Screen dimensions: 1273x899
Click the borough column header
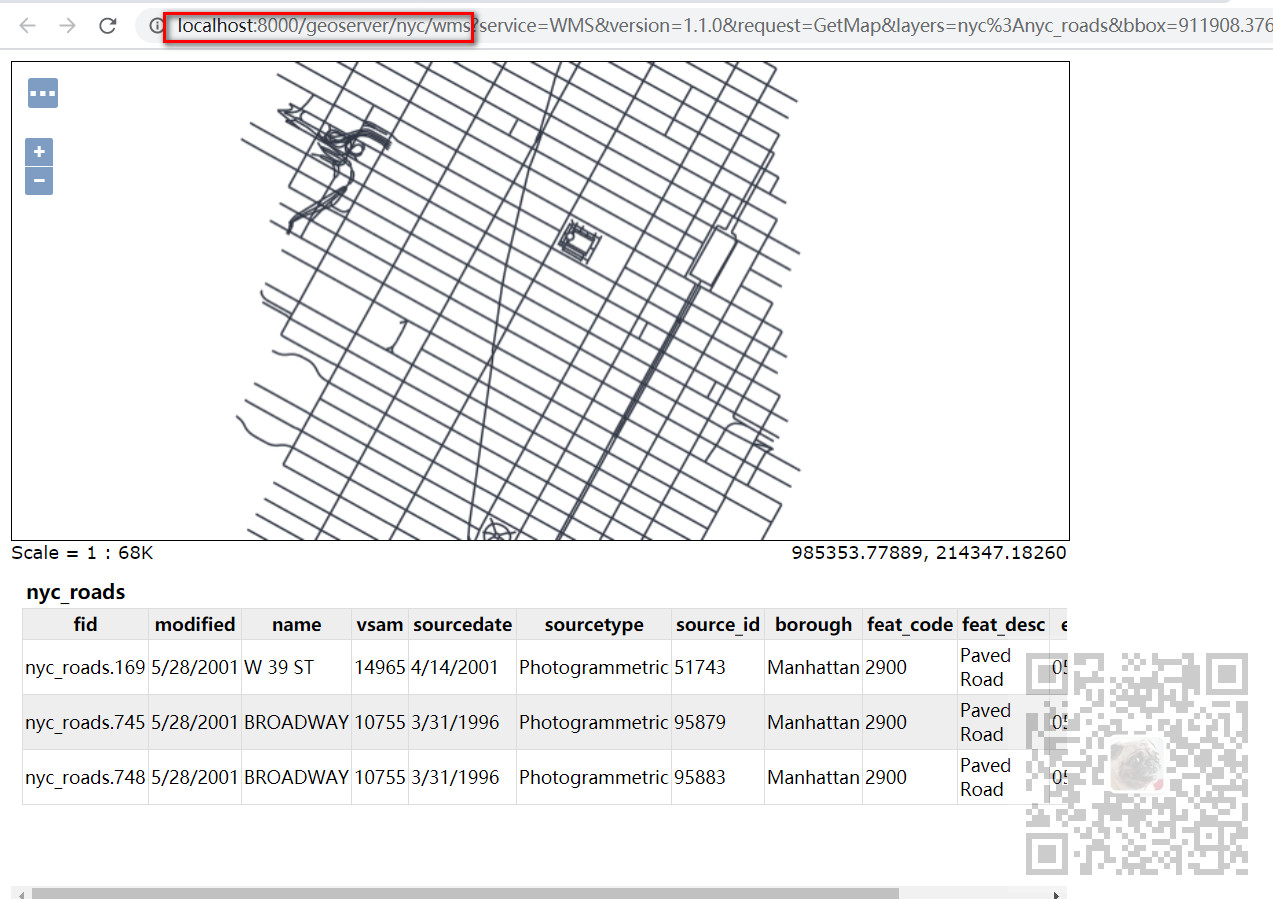(813, 625)
